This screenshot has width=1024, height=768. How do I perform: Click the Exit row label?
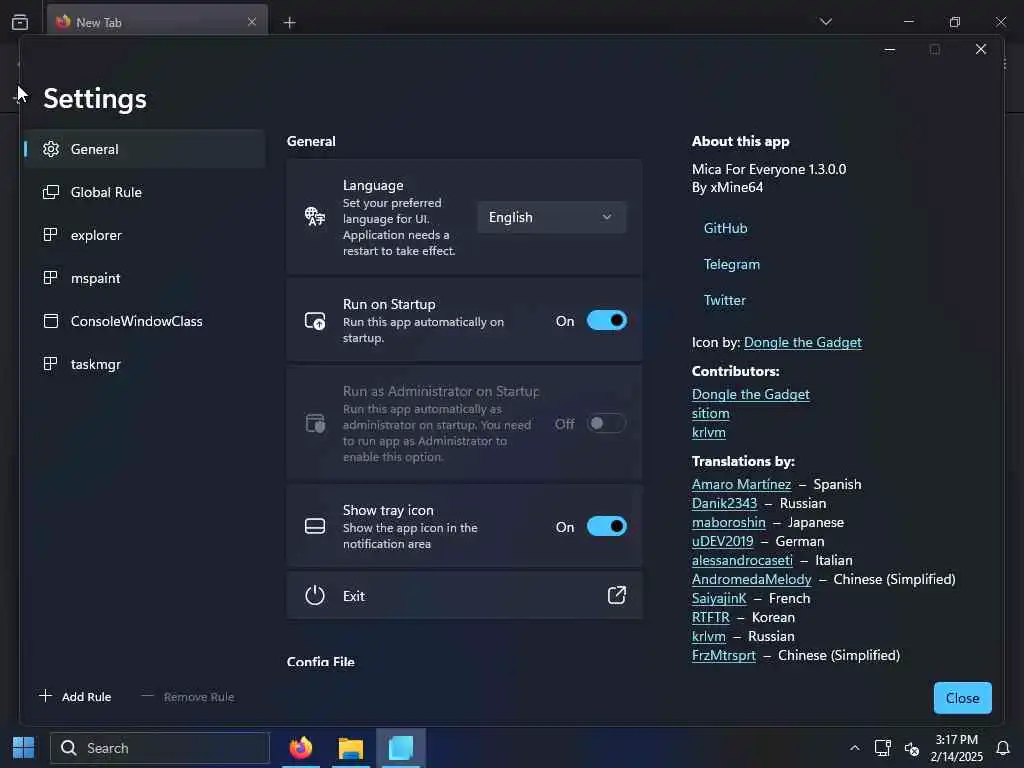tap(354, 596)
